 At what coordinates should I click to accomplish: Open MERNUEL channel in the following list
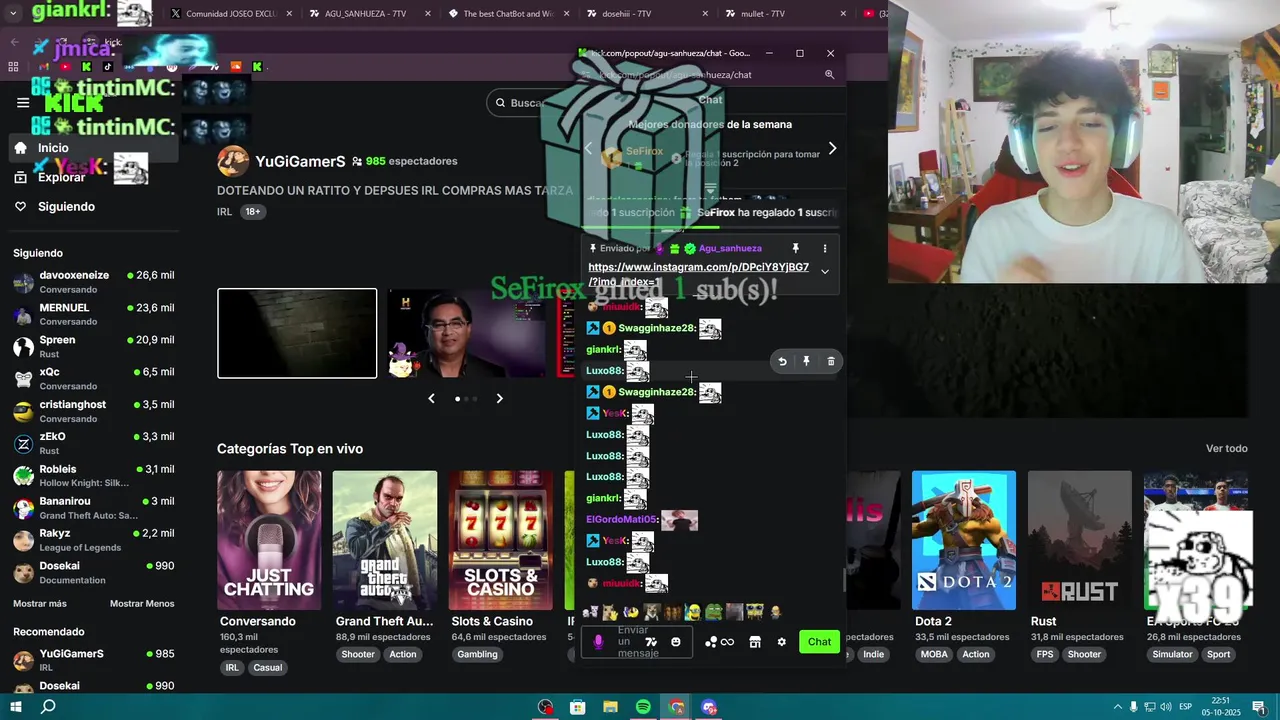click(93, 314)
